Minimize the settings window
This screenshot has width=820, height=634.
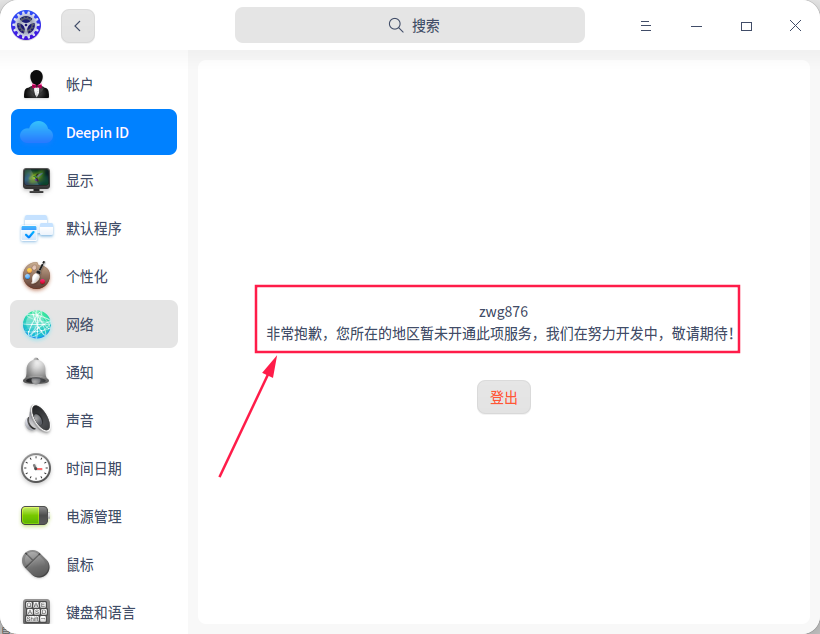click(696, 26)
